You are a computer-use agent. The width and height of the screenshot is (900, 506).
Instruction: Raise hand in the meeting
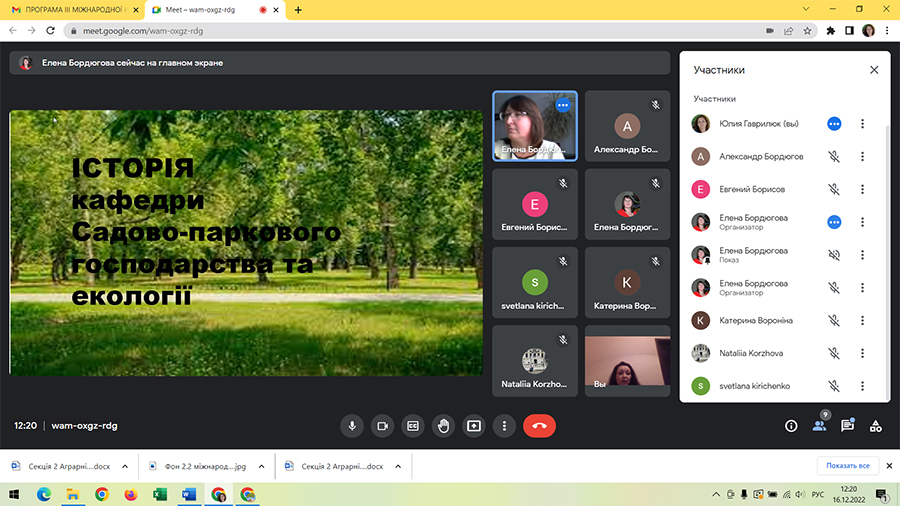point(444,425)
